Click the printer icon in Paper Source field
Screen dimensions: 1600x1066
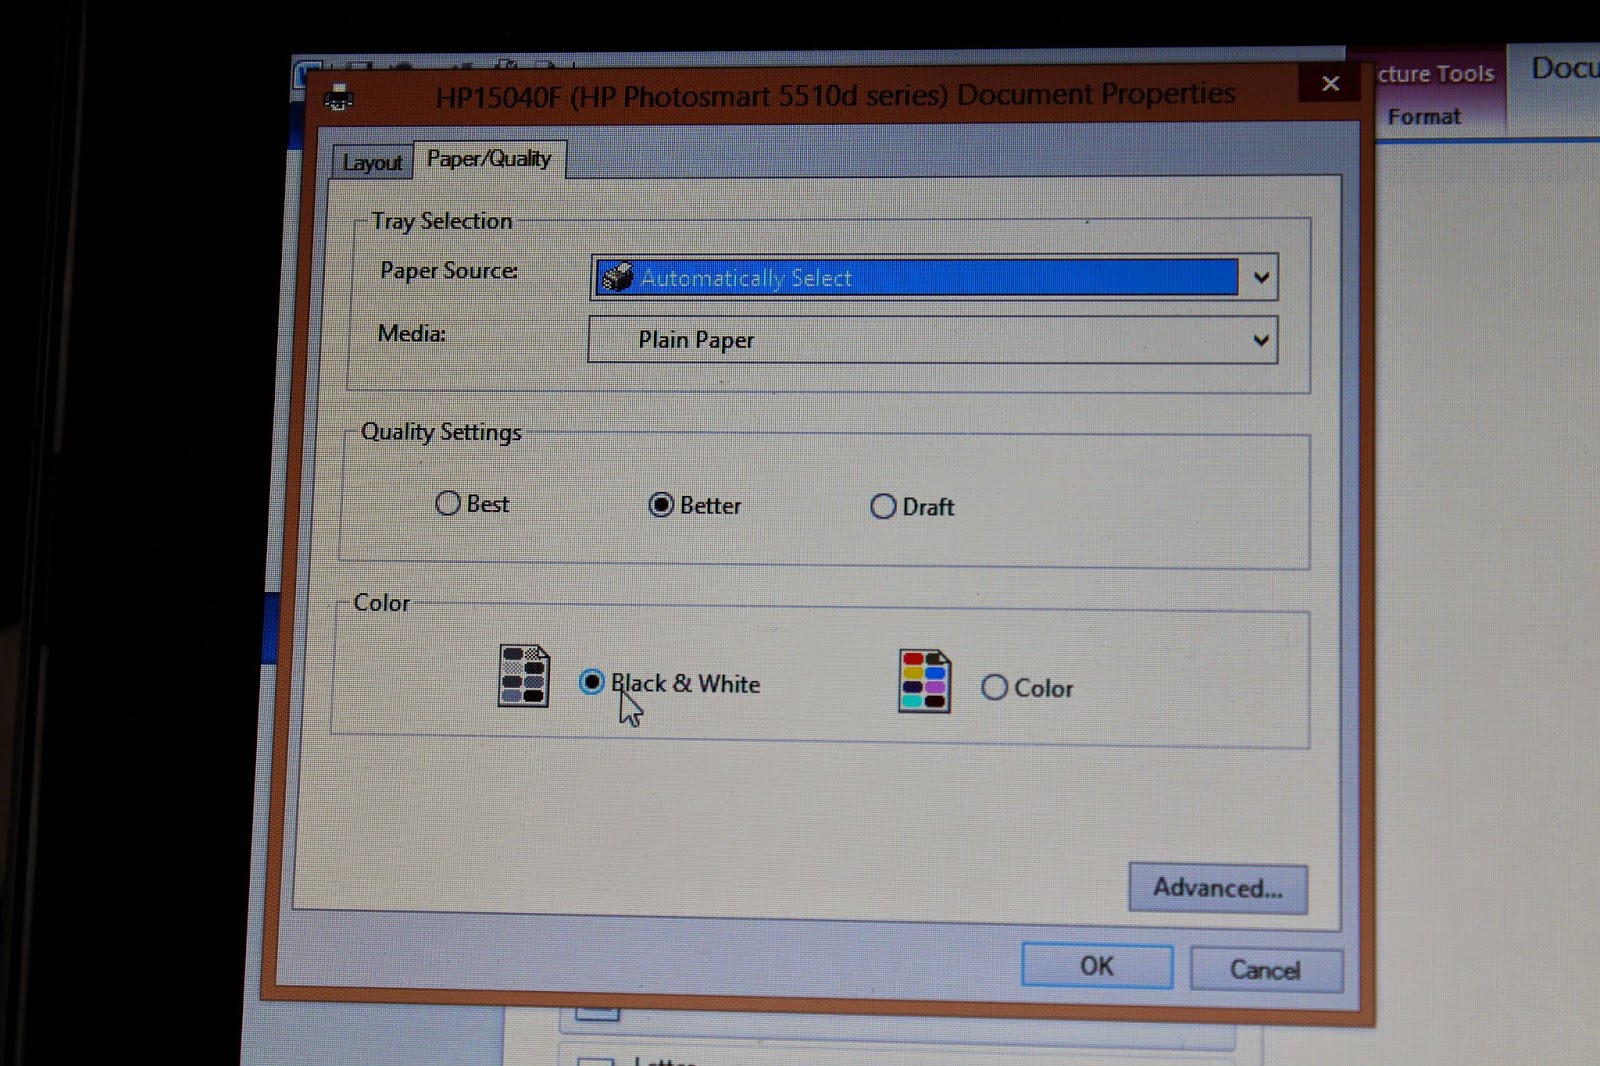click(x=618, y=277)
